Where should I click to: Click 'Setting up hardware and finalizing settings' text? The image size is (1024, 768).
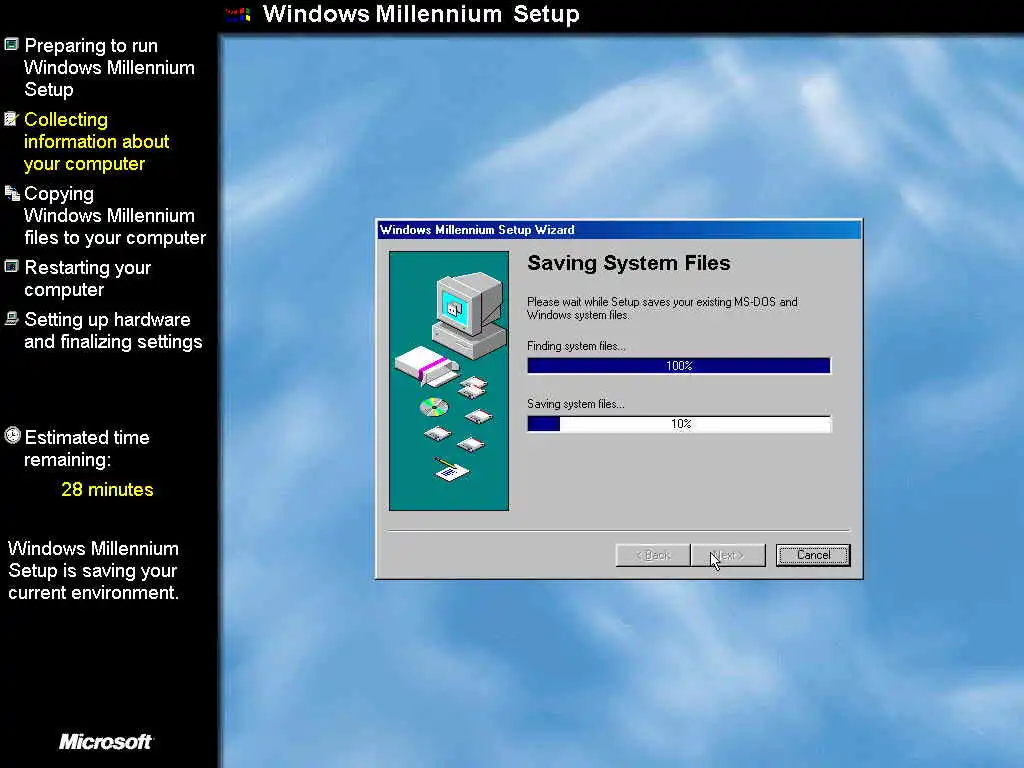click(113, 330)
